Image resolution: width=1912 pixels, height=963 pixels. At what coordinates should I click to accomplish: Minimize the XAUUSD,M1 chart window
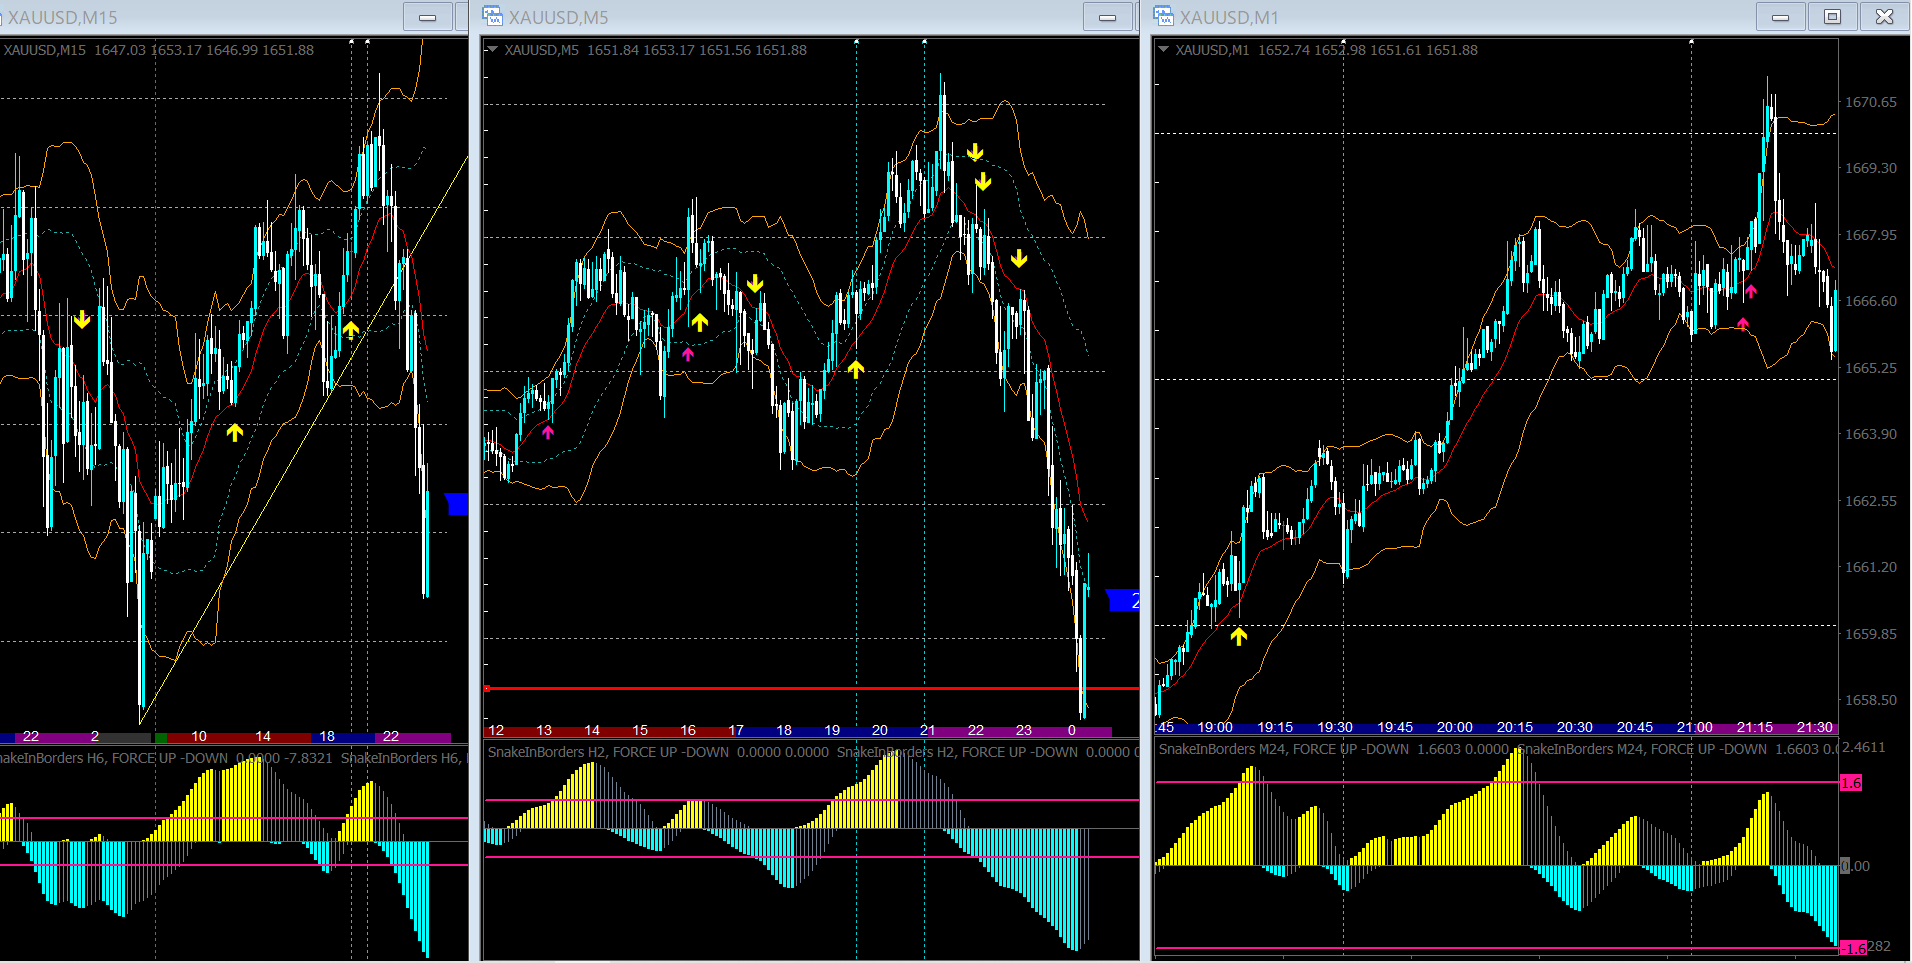[1780, 17]
